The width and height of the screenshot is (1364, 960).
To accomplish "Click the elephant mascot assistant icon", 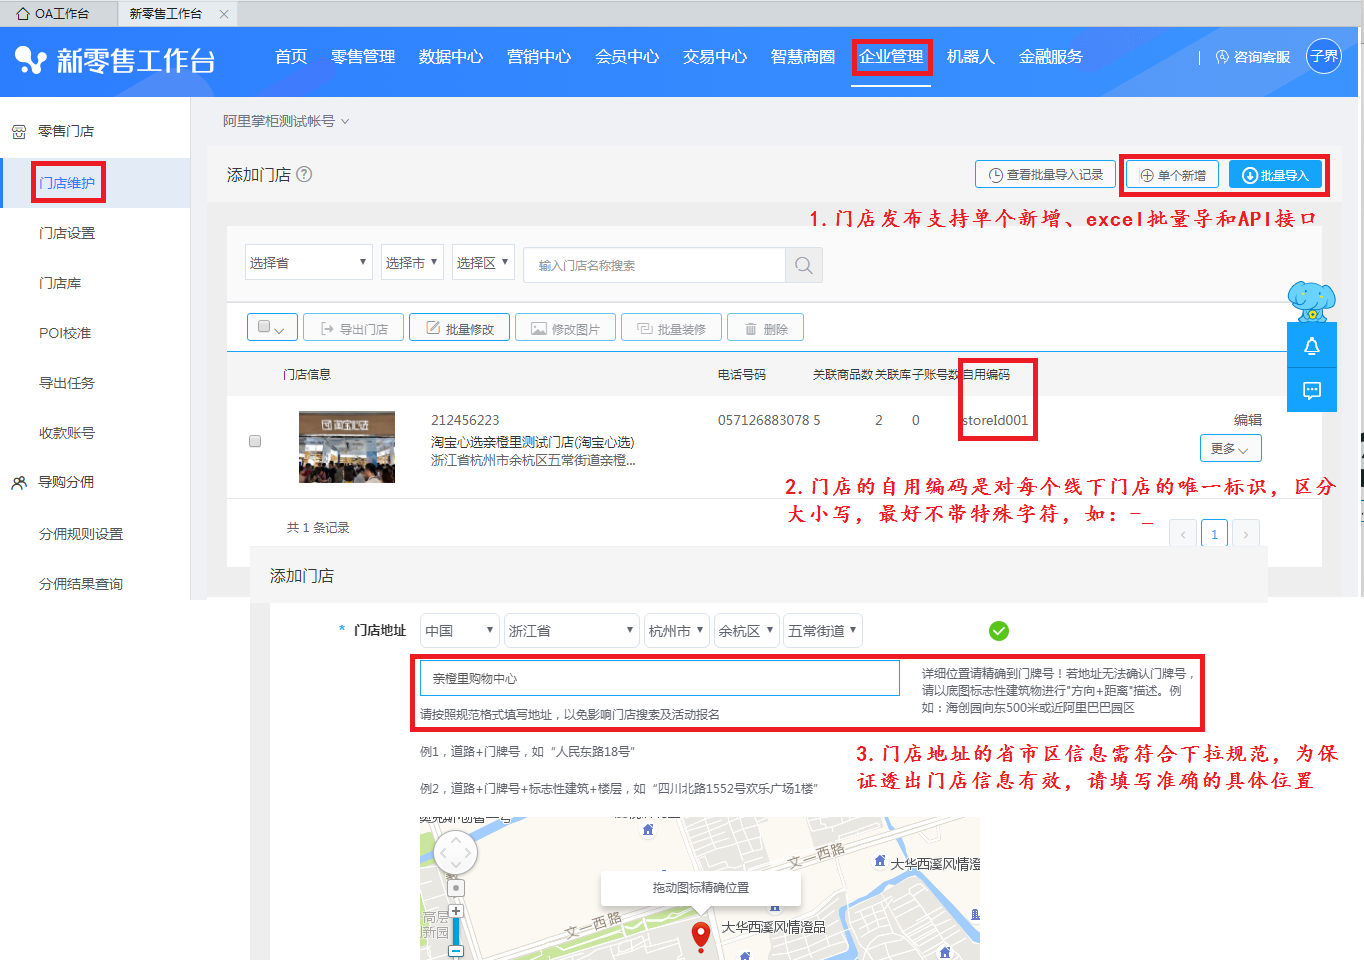I will [1311, 300].
